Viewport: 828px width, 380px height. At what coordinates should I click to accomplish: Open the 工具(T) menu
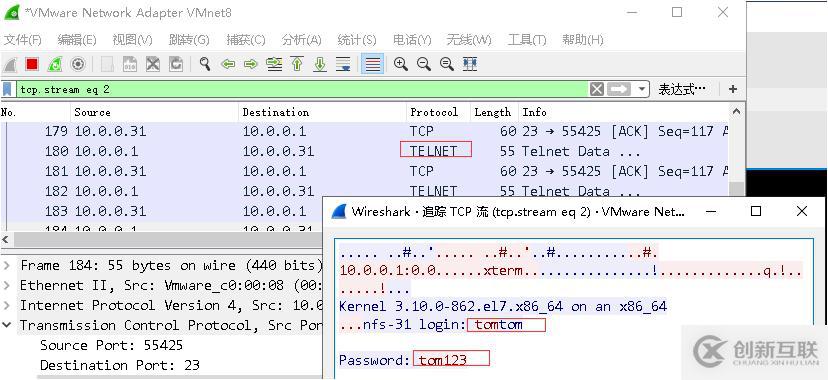tap(527, 40)
